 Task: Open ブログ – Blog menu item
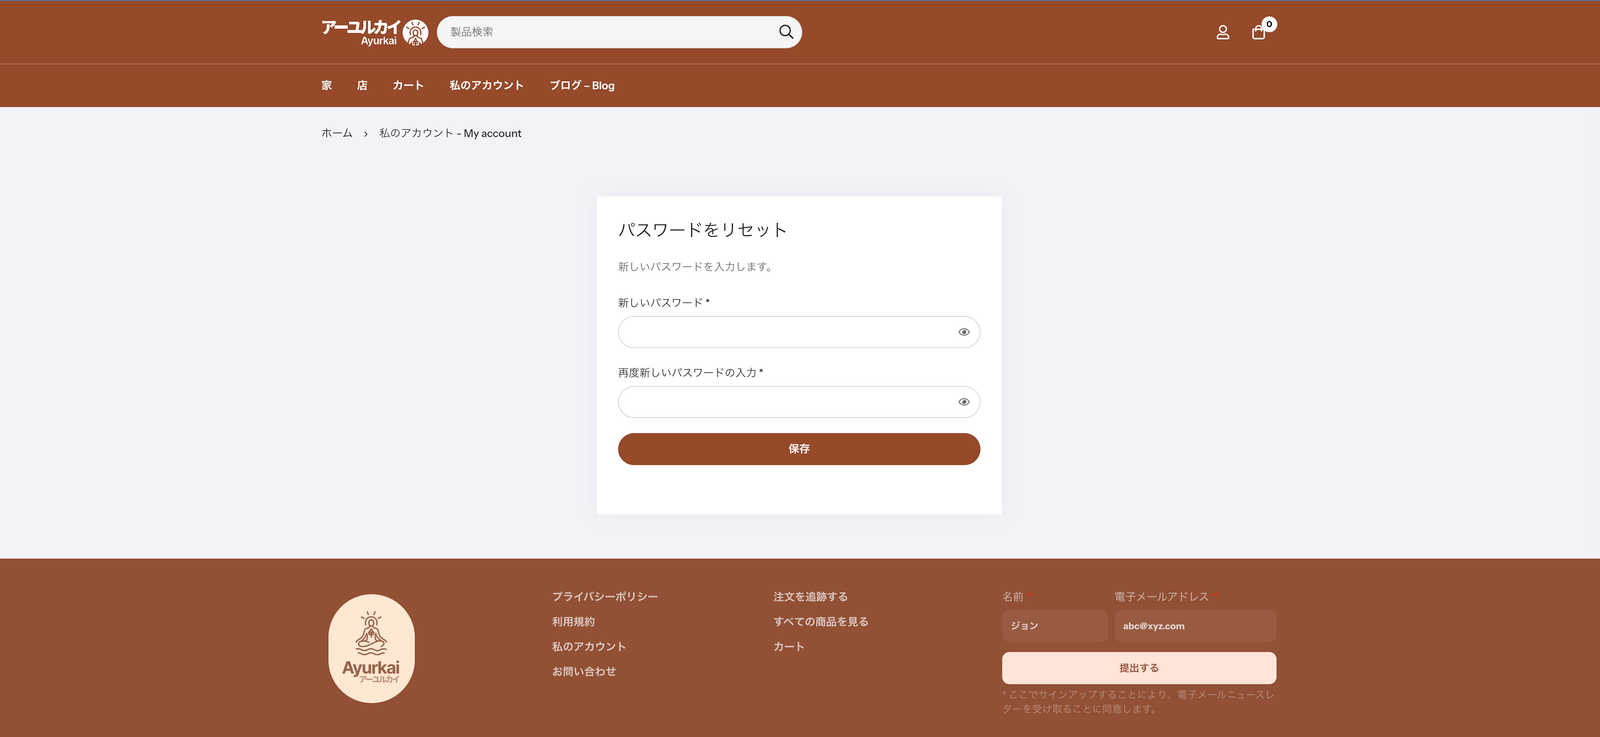coord(582,86)
